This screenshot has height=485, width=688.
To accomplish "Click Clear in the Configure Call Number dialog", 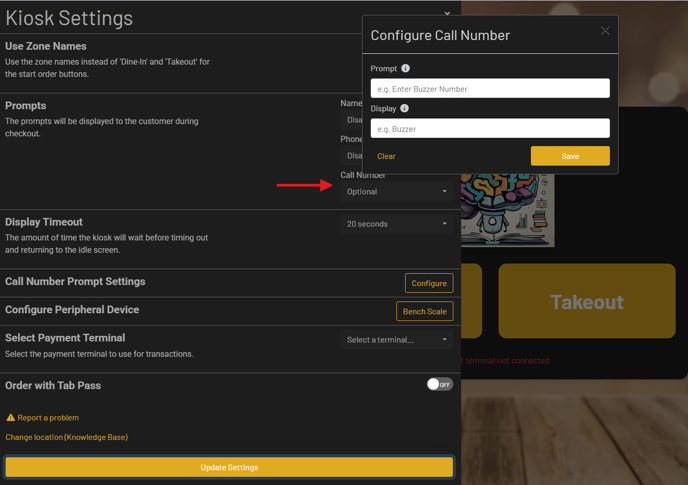I will tap(386, 157).
